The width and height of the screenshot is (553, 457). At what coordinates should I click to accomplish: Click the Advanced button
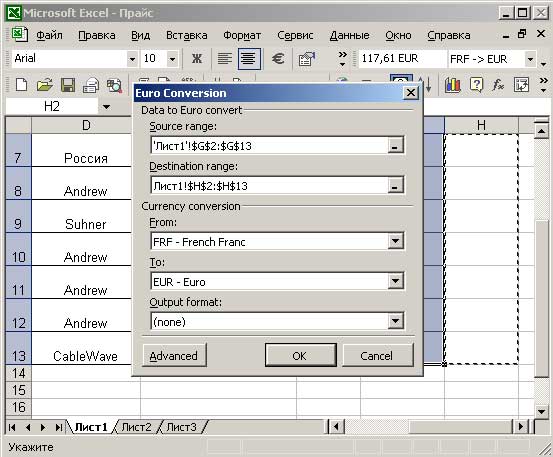tap(174, 355)
